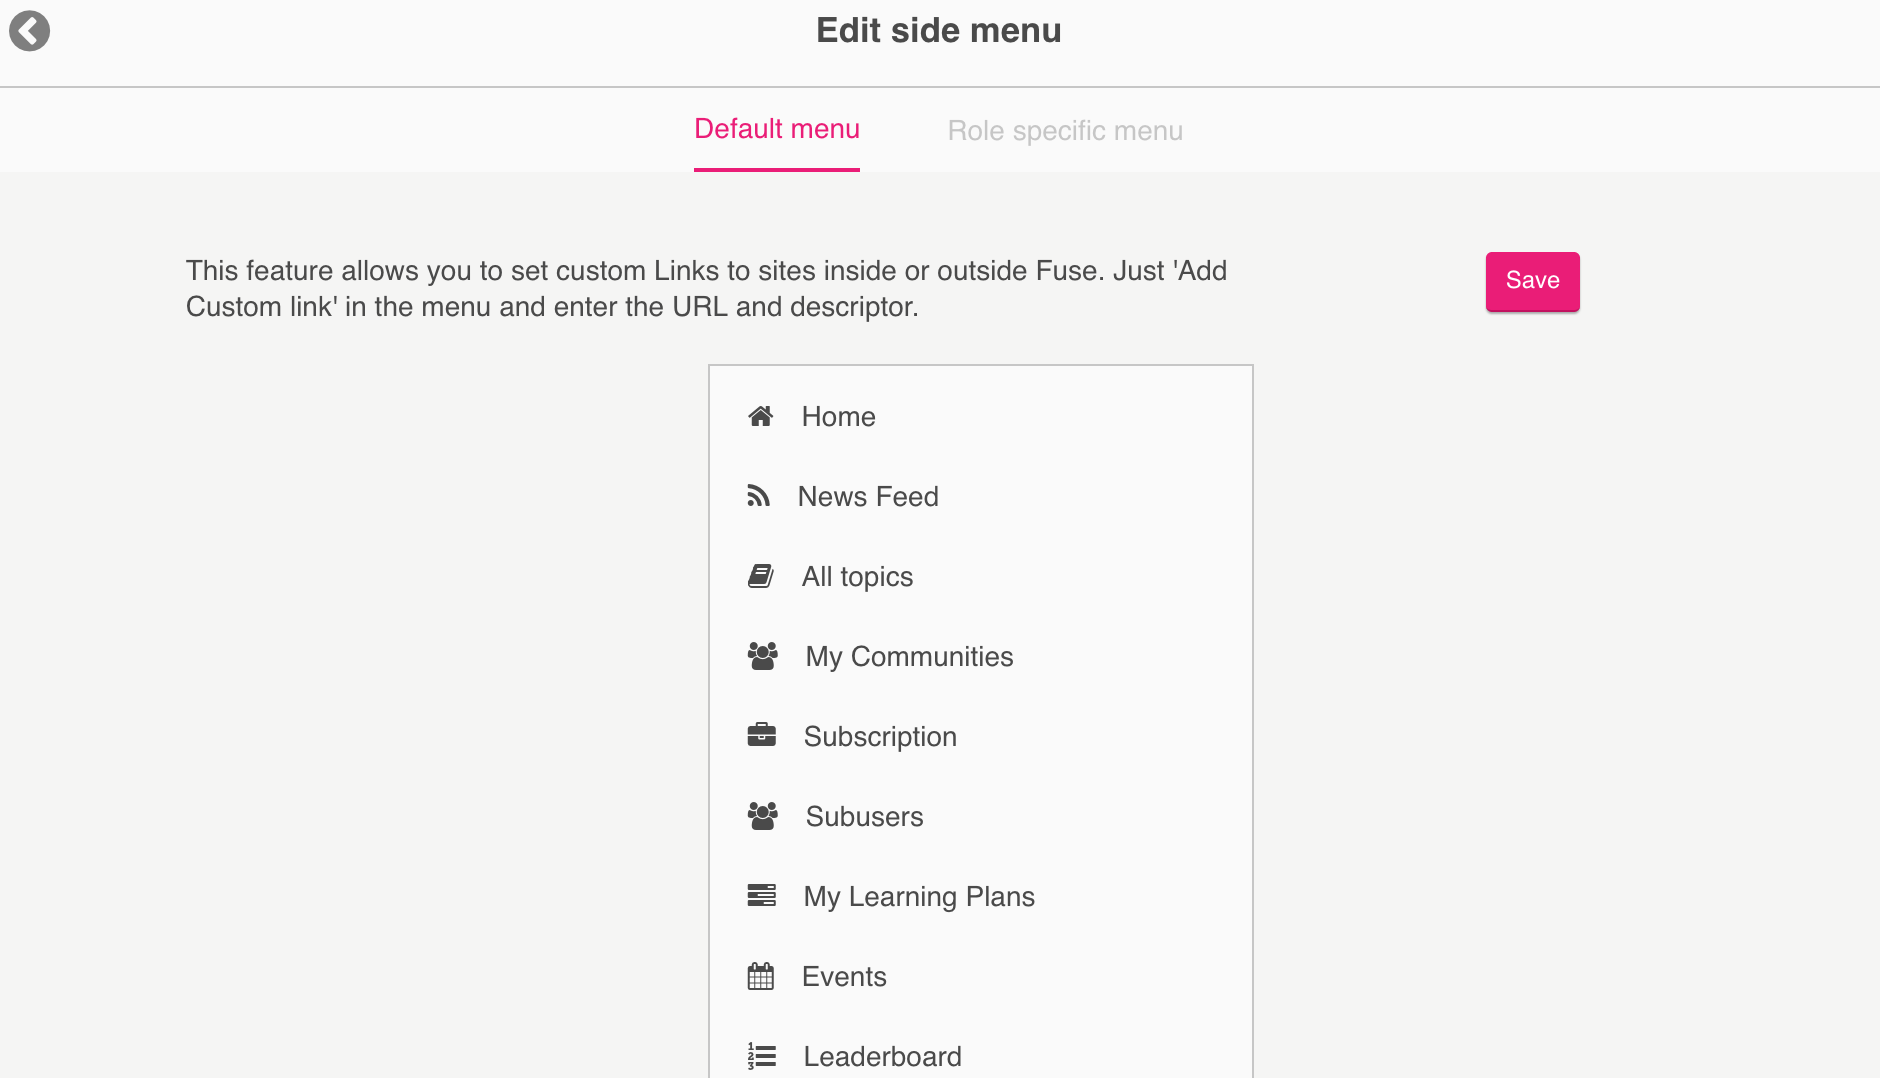
Task: Click the My Communities group icon
Action: point(763,656)
